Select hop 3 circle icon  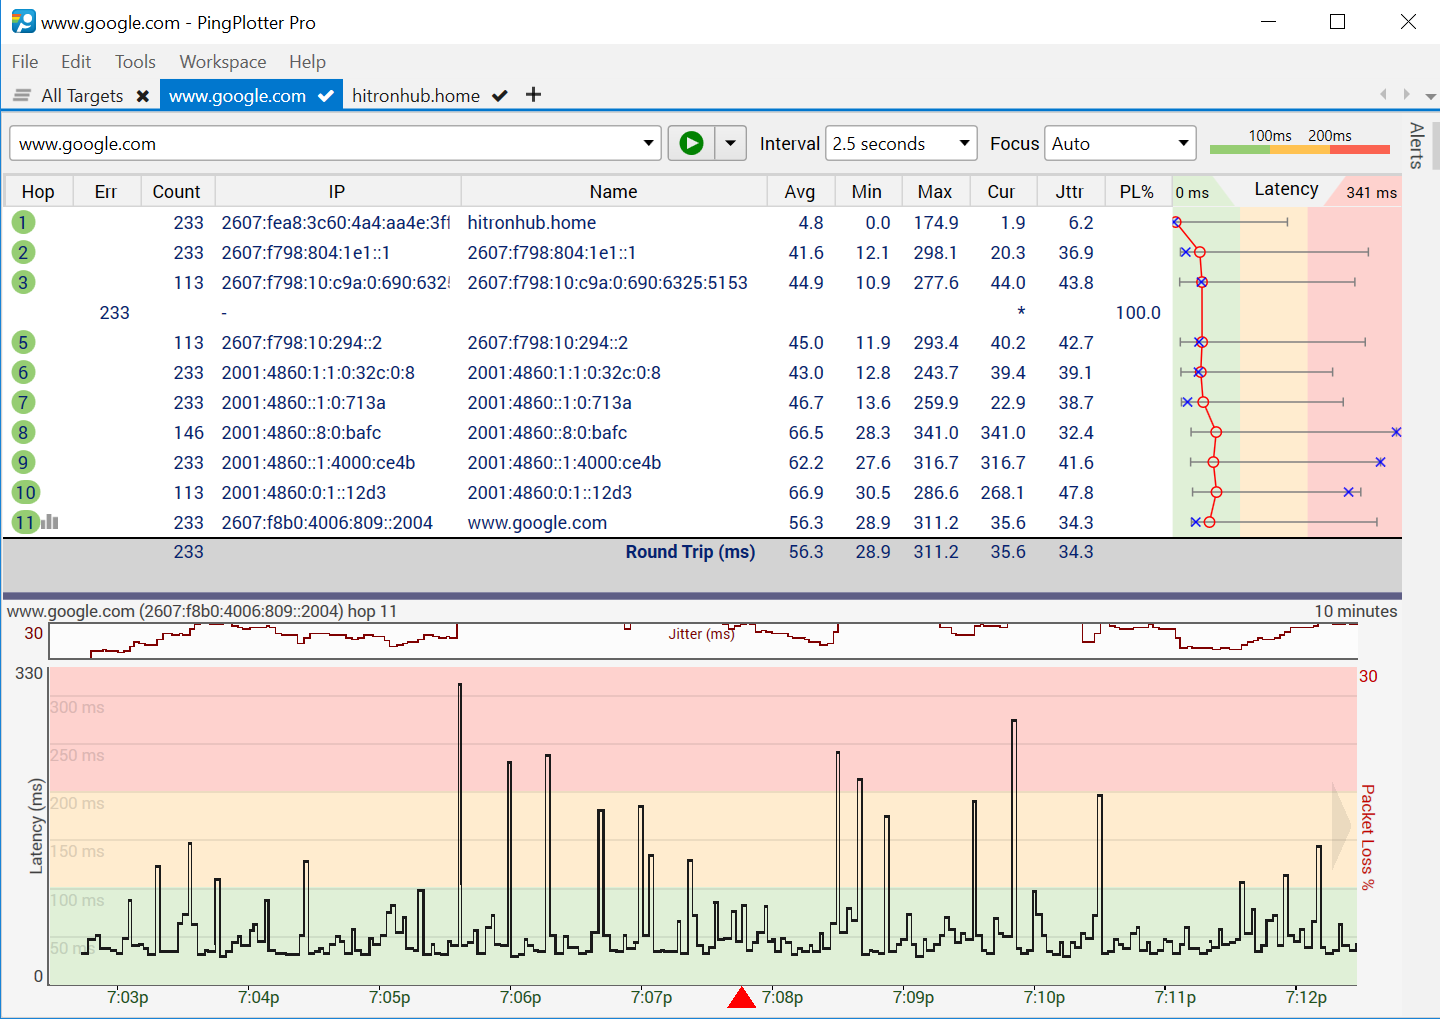(23, 282)
